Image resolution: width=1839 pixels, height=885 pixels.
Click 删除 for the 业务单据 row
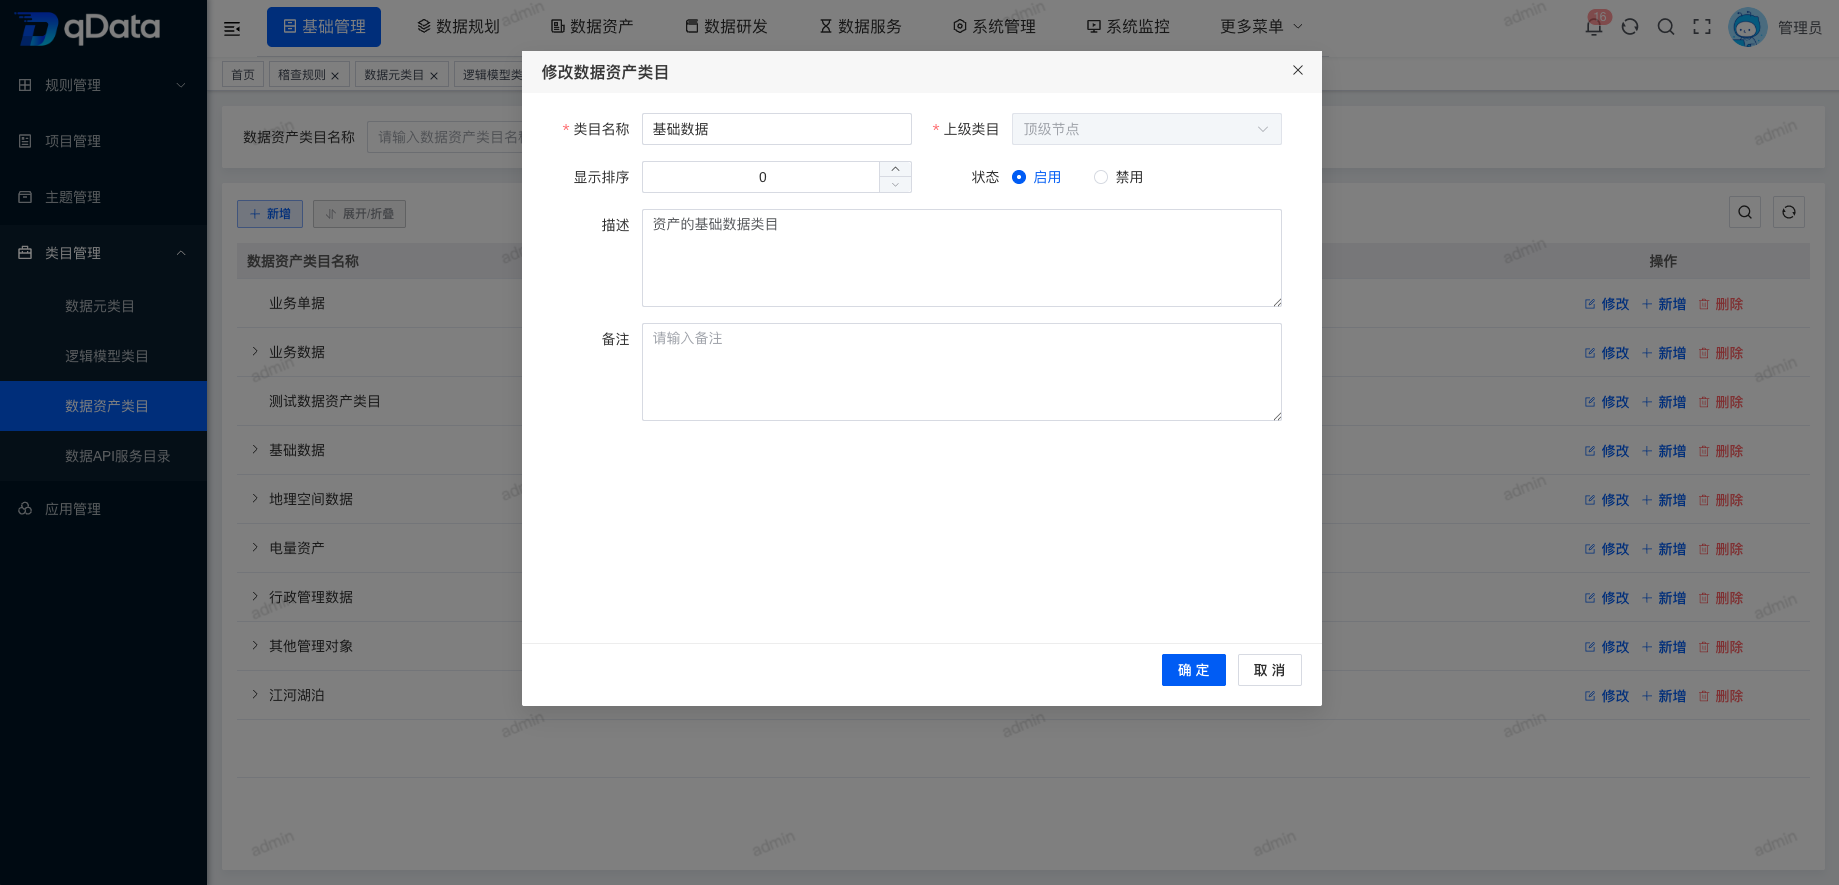click(1721, 304)
